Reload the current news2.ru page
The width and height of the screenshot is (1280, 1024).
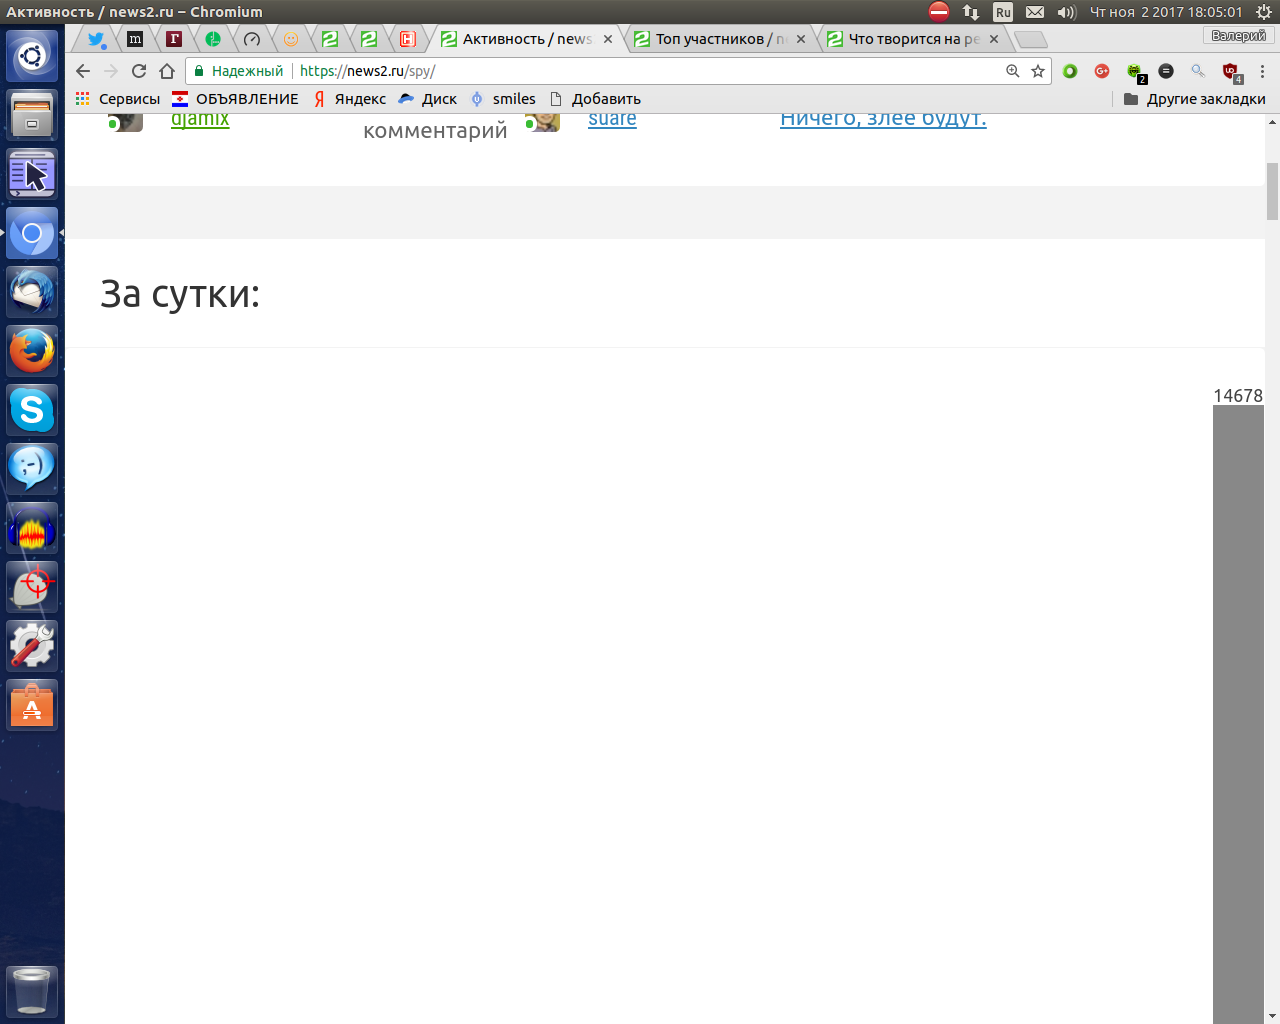(139, 71)
